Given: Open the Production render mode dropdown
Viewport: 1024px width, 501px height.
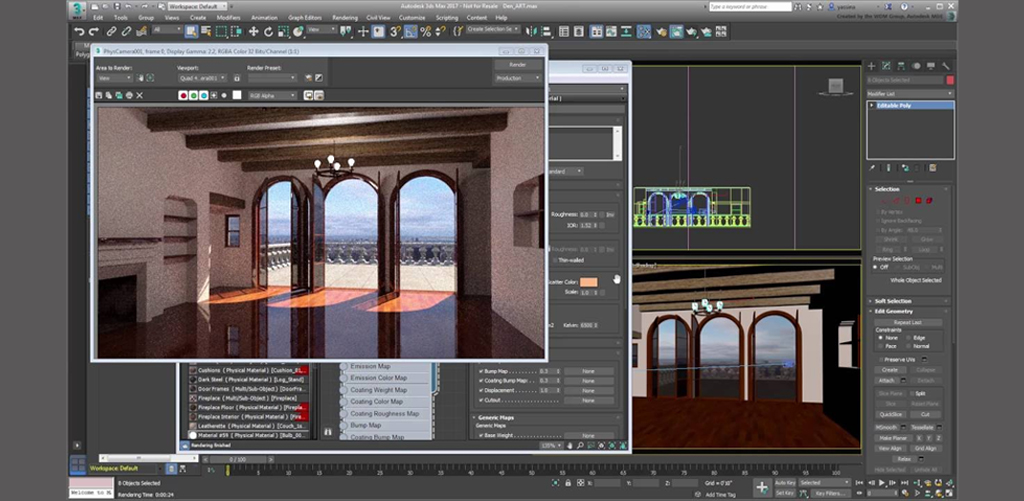Looking at the screenshot, I should click(518, 78).
